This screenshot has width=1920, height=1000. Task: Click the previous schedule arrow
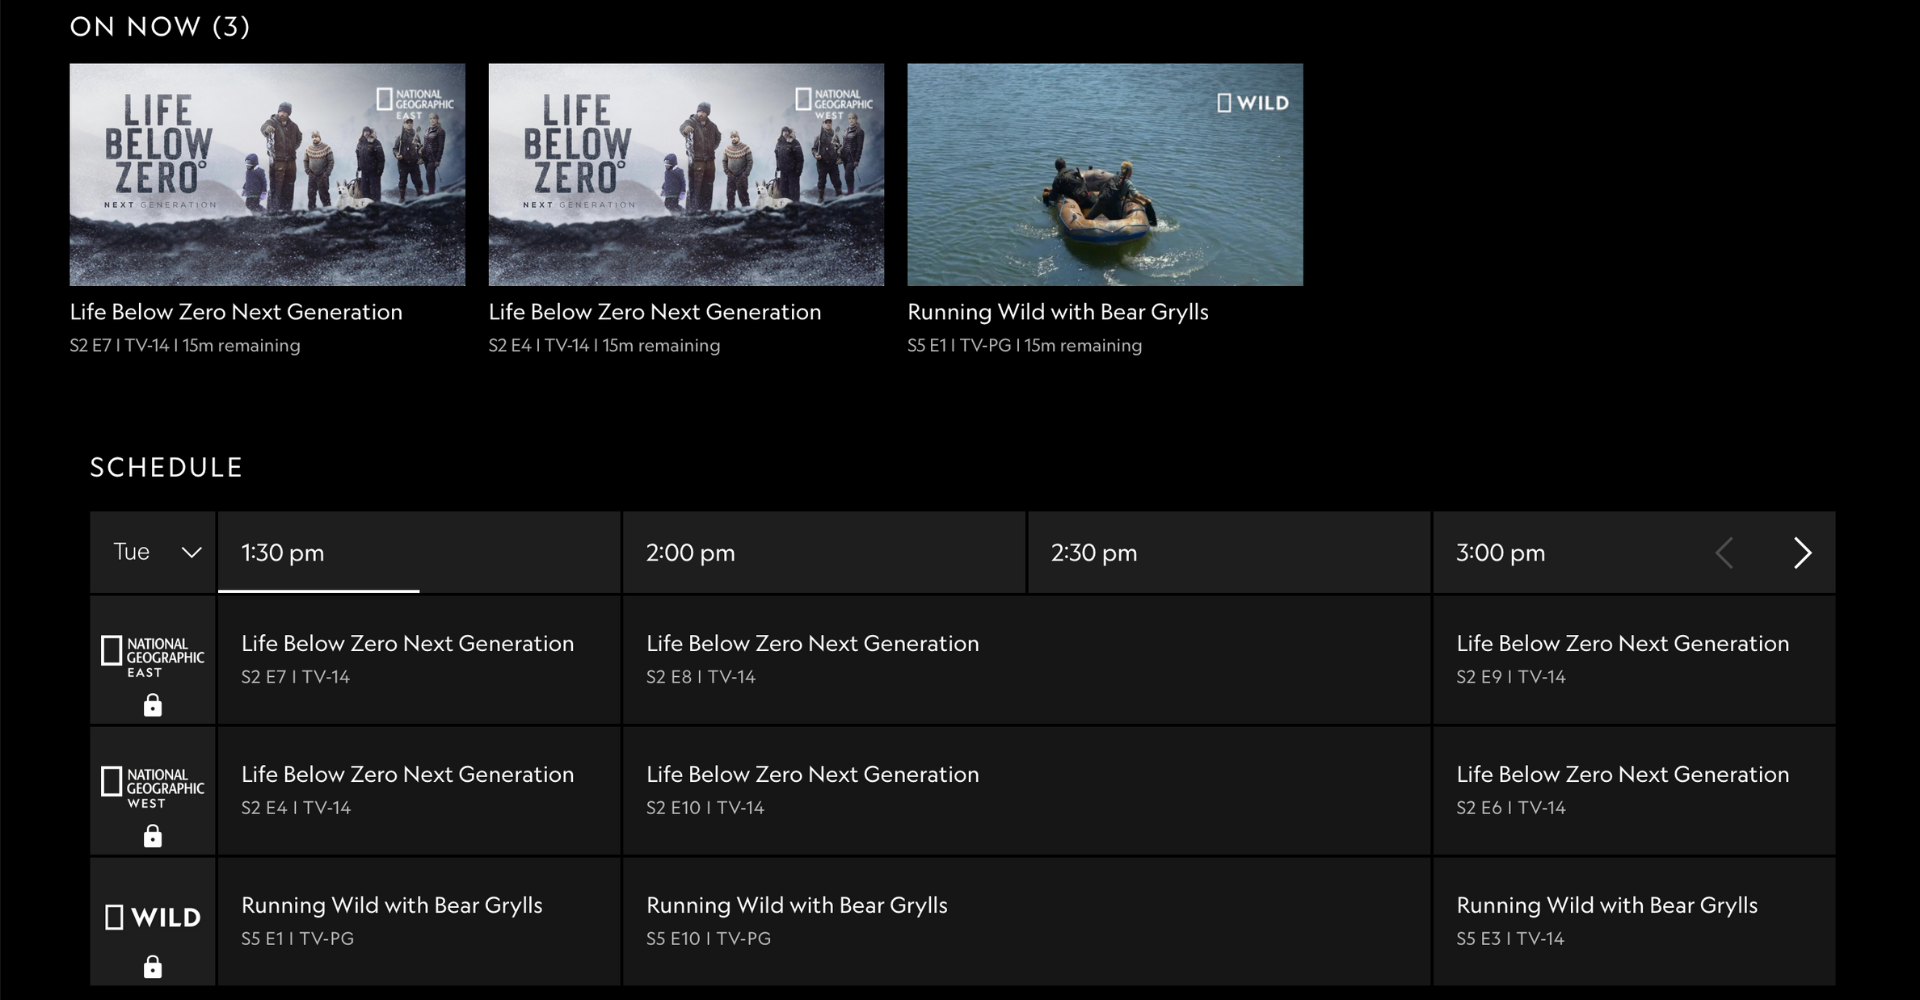[1724, 553]
